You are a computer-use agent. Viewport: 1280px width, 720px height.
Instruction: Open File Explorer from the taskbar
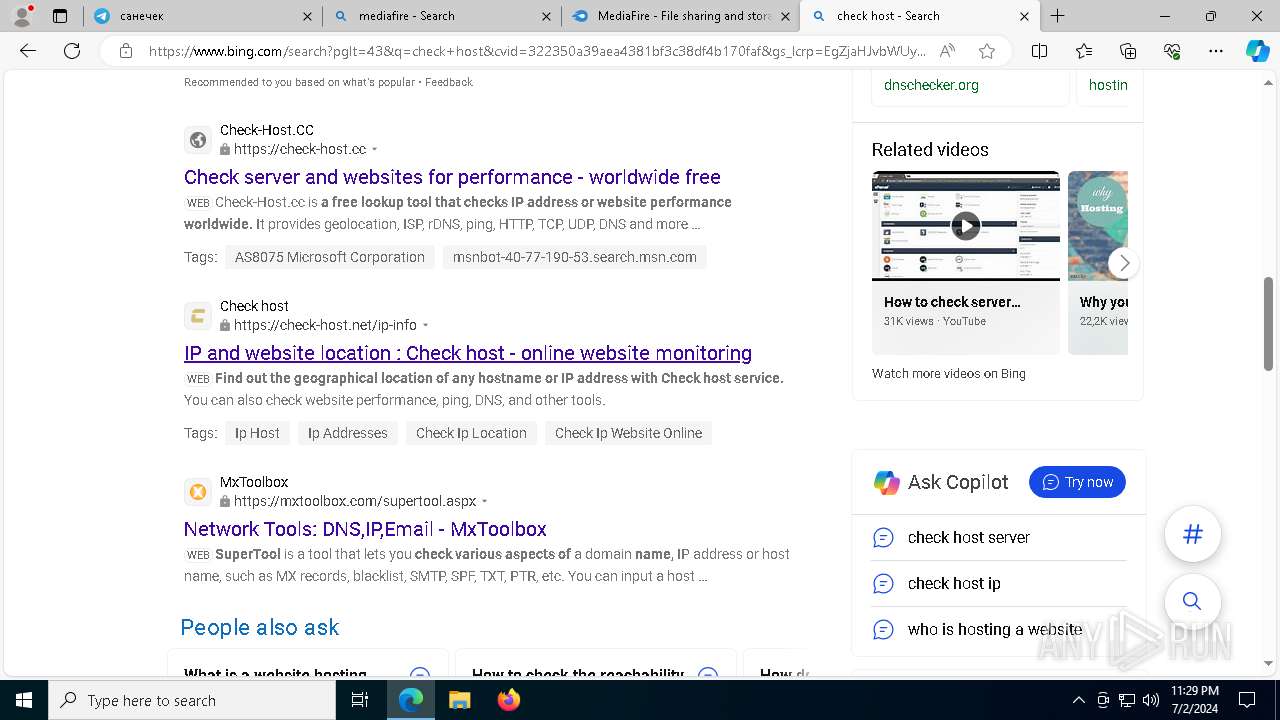coord(459,700)
